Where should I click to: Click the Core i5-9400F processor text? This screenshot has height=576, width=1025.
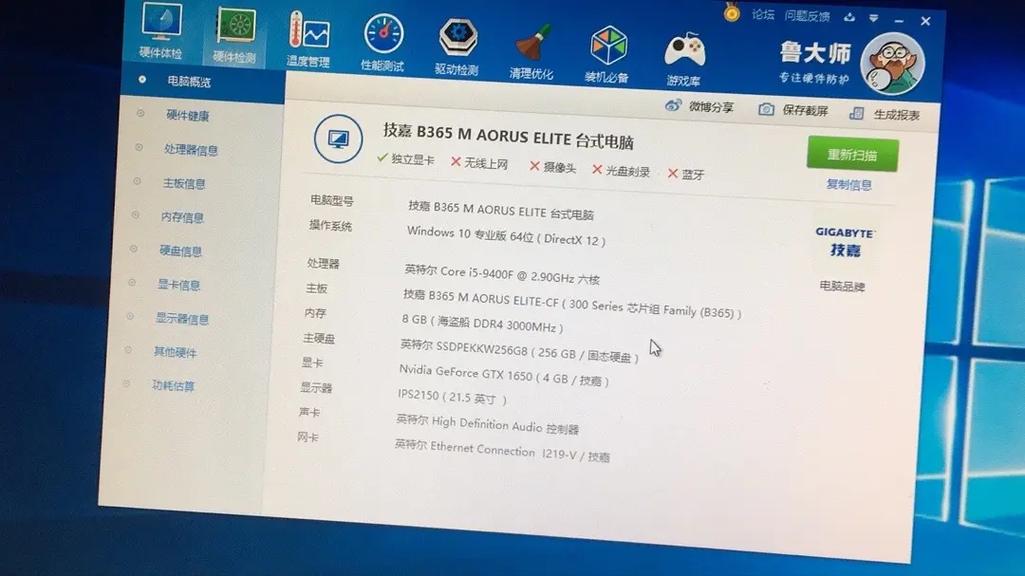click(501, 275)
